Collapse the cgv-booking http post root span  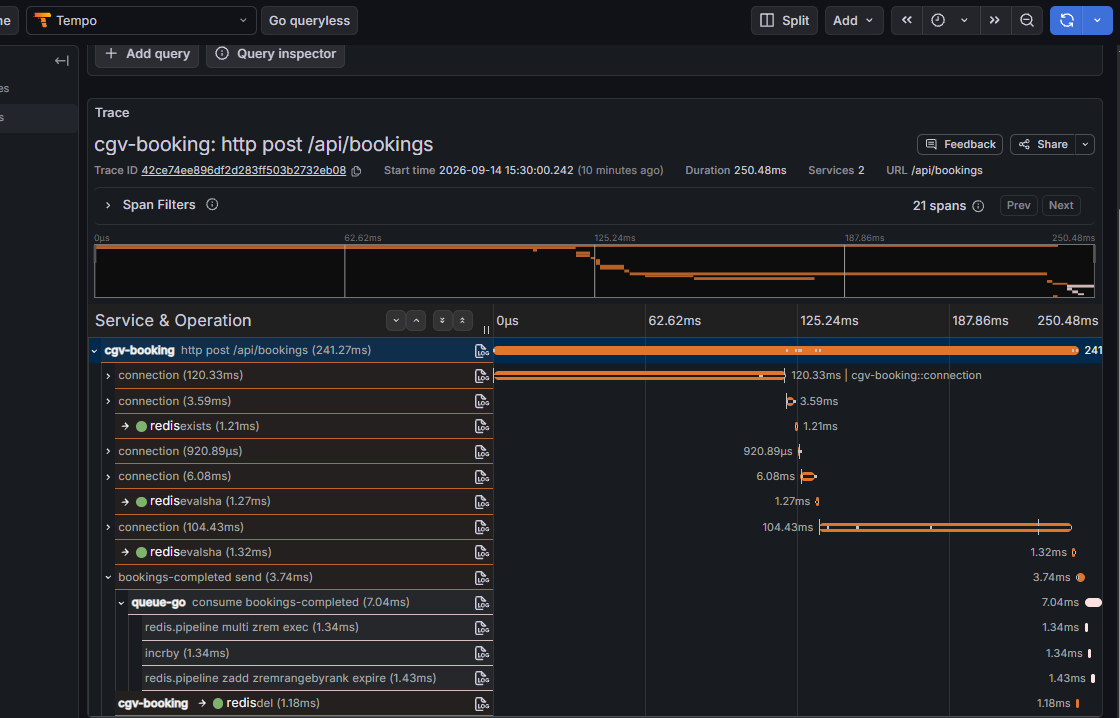click(94, 351)
